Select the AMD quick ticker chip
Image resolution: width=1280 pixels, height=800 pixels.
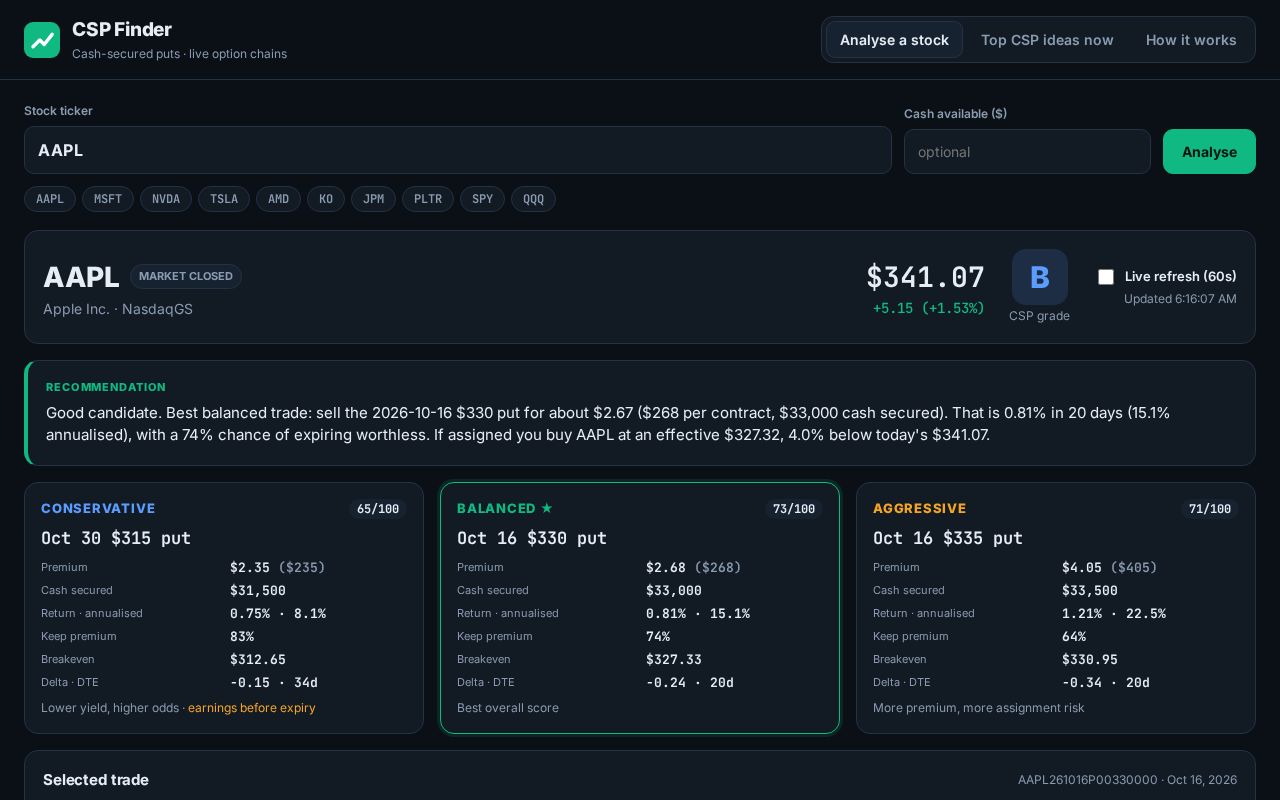click(278, 199)
